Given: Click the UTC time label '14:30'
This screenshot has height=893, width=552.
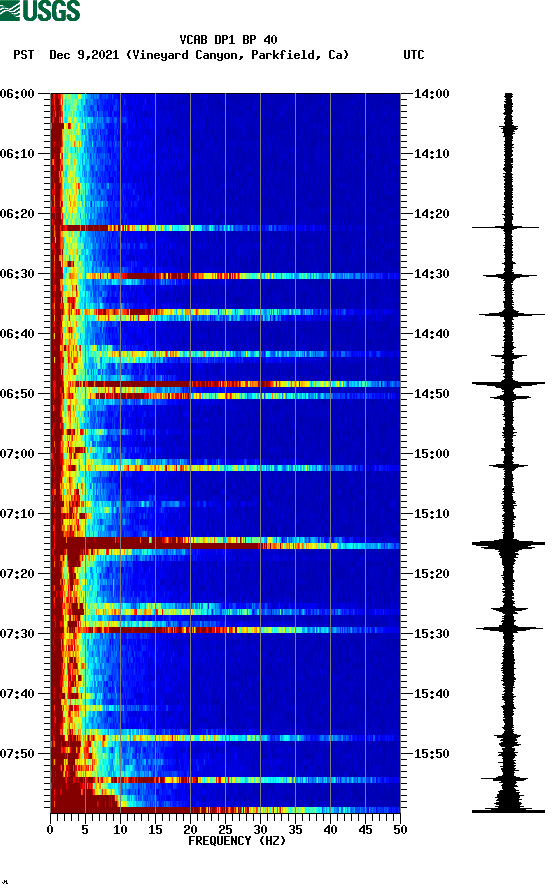Looking at the screenshot, I should coord(432,274).
